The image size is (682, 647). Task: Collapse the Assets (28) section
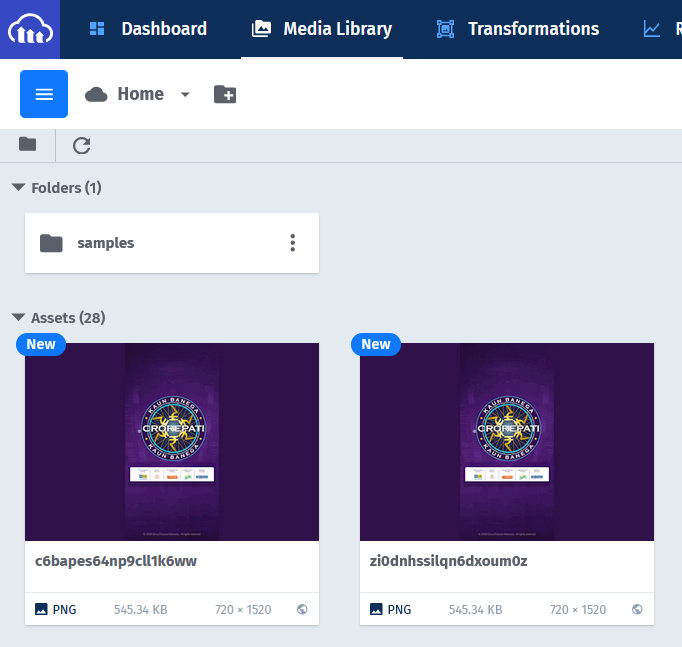coord(18,317)
